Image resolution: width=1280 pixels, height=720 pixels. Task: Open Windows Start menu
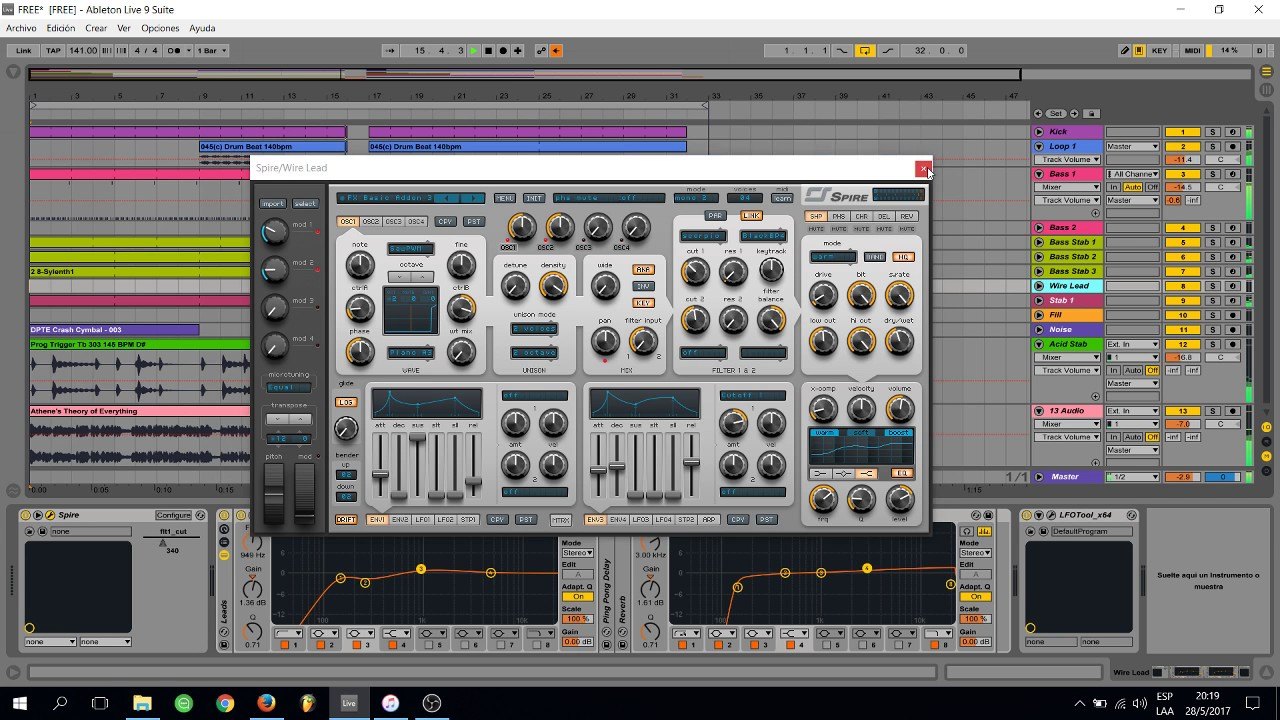(x=19, y=703)
